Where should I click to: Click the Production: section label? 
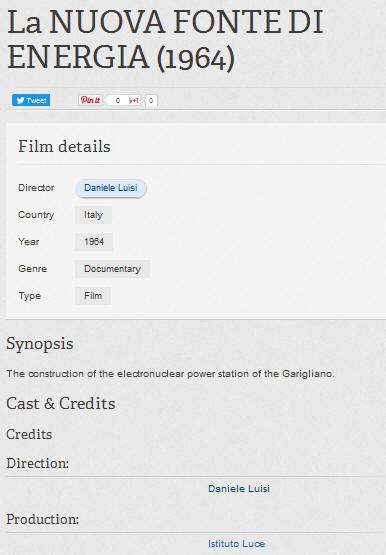pyautogui.click(x=42, y=520)
